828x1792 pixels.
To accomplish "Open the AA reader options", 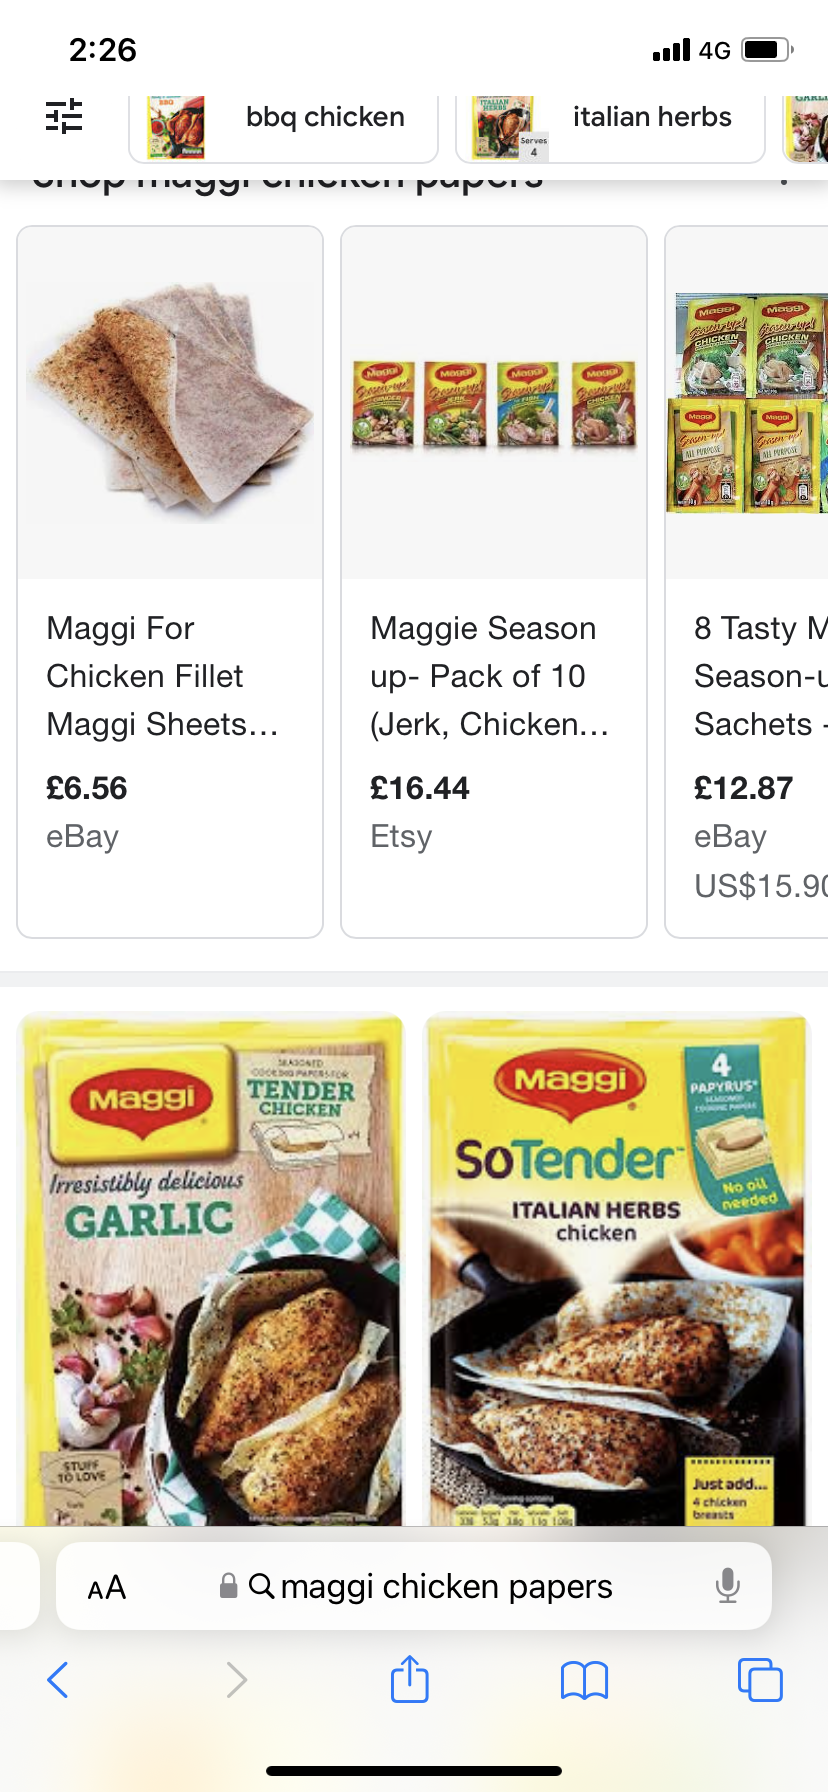I will (x=107, y=1587).
